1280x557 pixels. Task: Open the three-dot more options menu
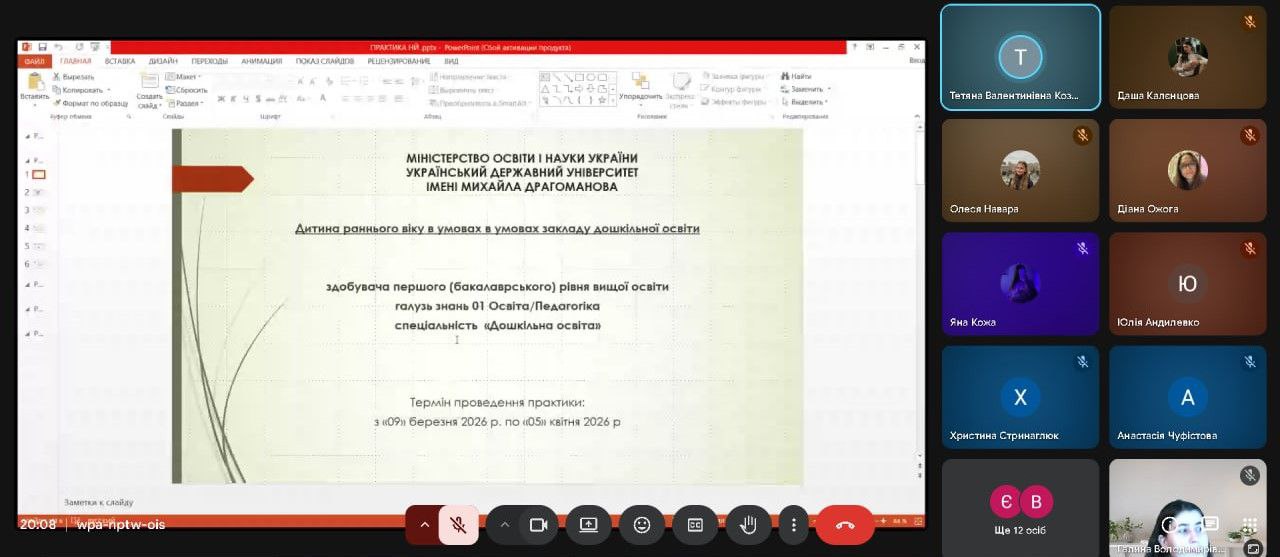pos(794,525)
